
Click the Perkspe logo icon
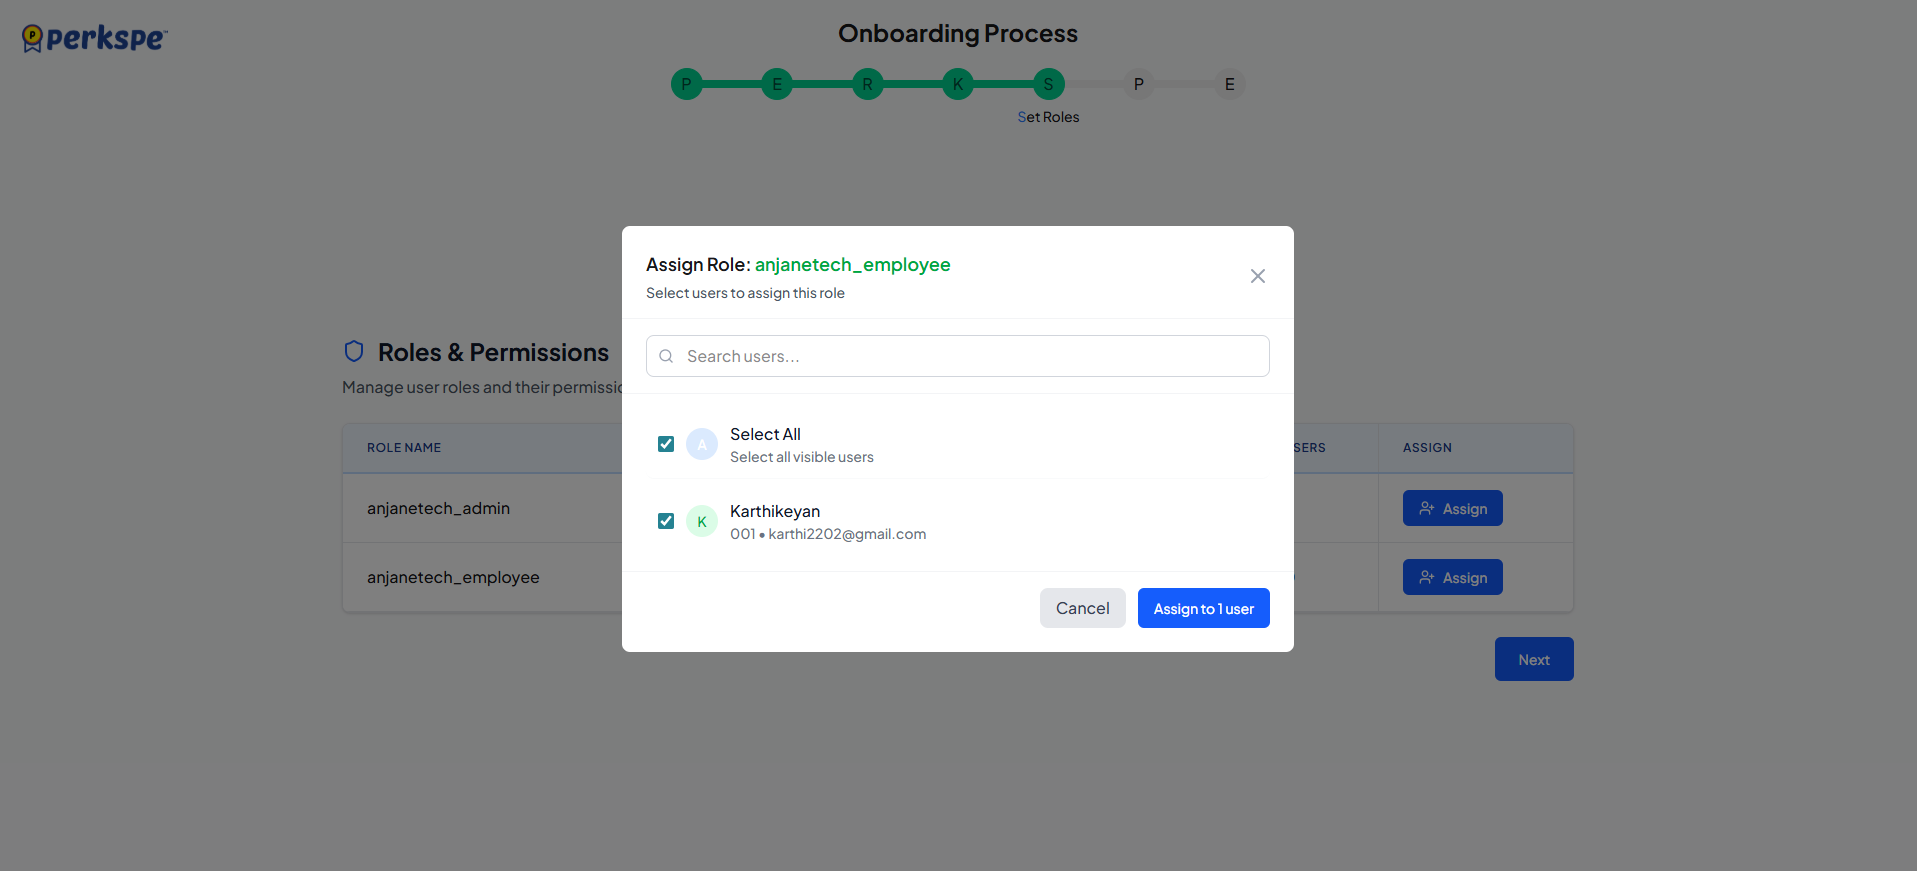33,38
